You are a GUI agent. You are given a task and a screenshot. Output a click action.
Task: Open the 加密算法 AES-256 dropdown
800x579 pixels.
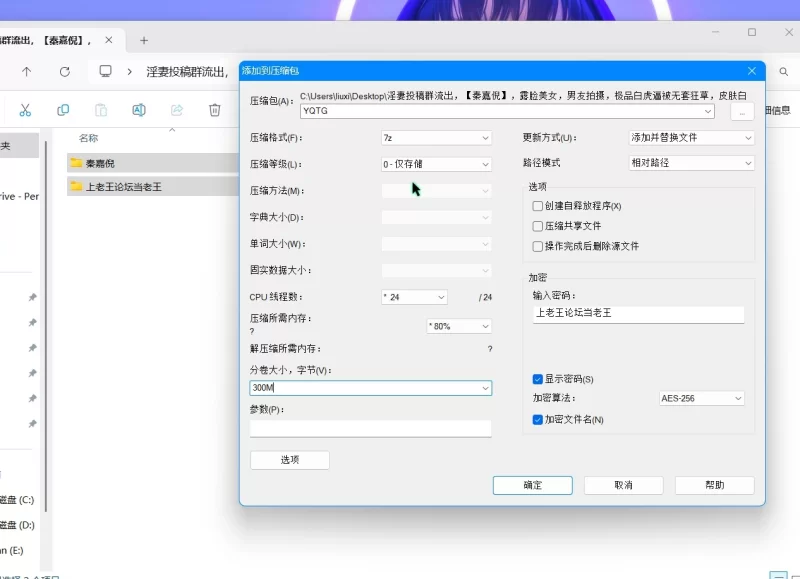pos(701,398)
